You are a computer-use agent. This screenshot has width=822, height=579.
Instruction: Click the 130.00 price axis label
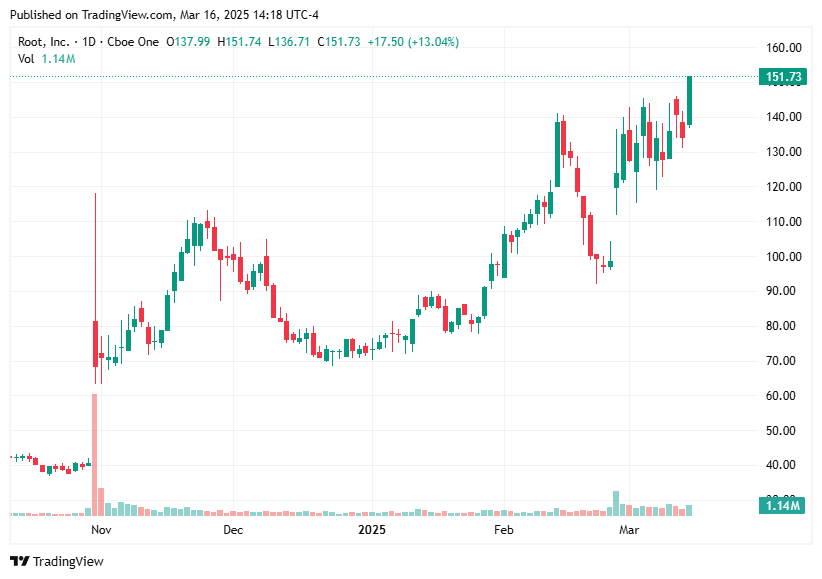784,152
